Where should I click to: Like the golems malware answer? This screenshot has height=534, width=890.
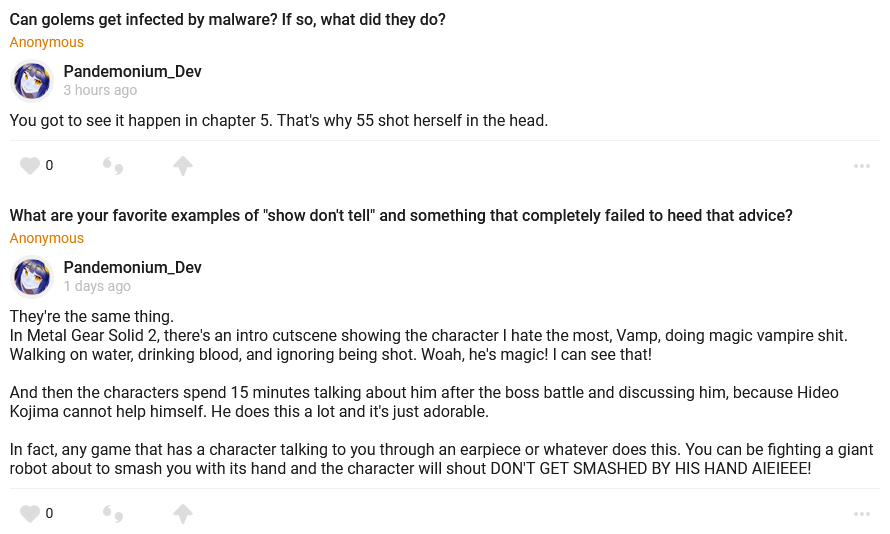30,166
